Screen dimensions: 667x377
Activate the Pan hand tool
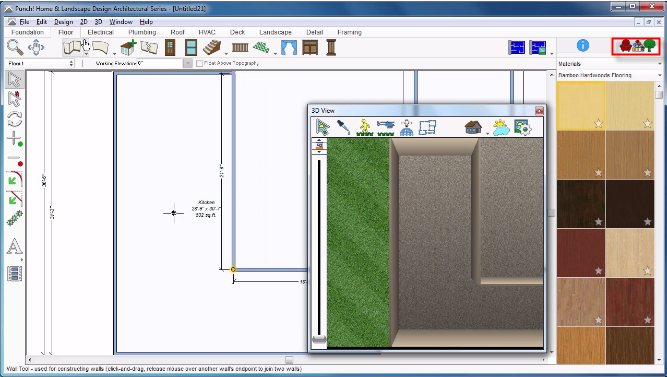36,47
